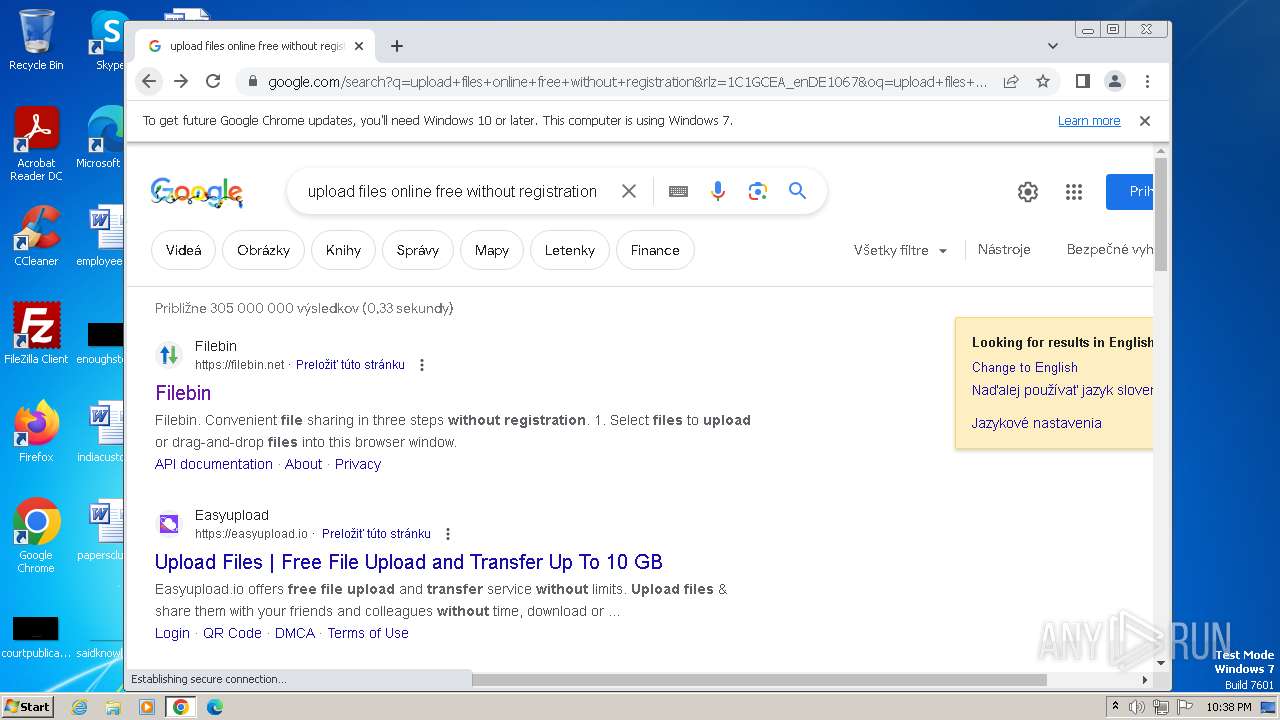Image resolution: width=1280 pixels, height=720 pixels.
Task: Bookmark this page with the star
Action: tap(1043, 81)
